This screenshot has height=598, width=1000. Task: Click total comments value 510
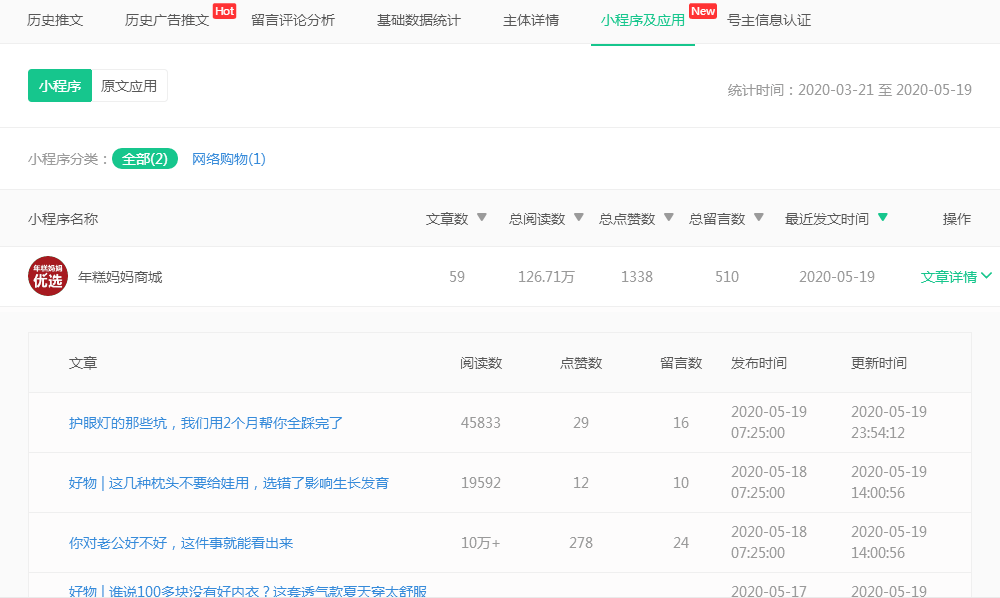point(726,277)
